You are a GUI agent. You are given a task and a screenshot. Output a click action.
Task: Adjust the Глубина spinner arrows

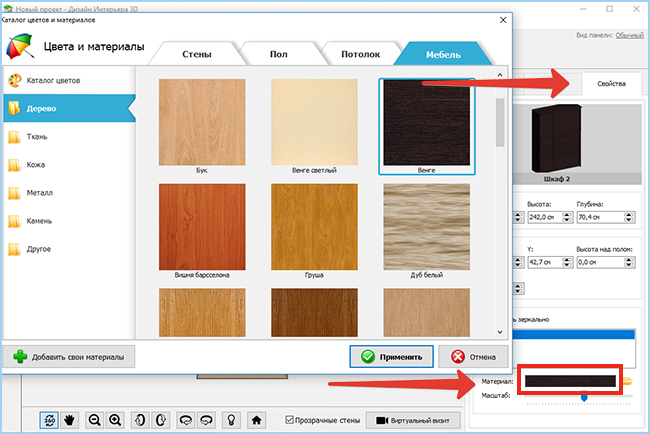(629, 217)
